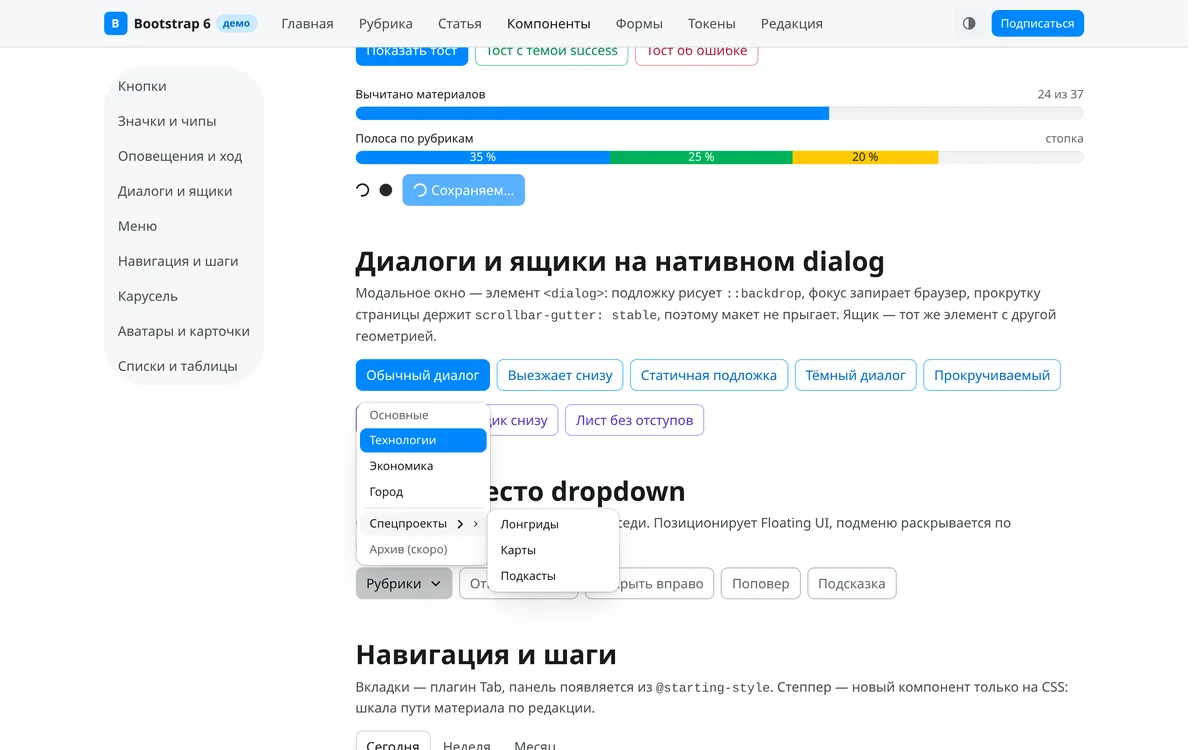Click the "scrollbar-gutter: stable" code text
This screenshot has height=750, width=1200.
[x=566, y=315]
